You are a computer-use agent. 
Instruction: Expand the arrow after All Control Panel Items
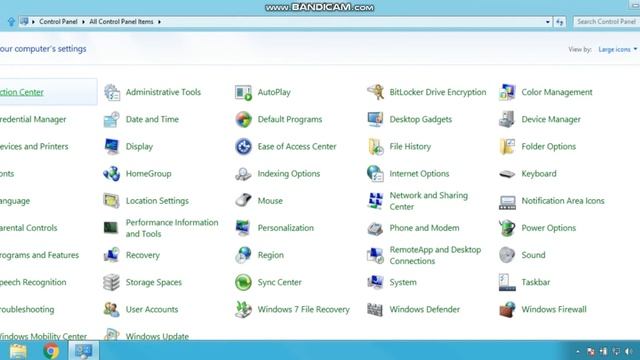(159, 22)
